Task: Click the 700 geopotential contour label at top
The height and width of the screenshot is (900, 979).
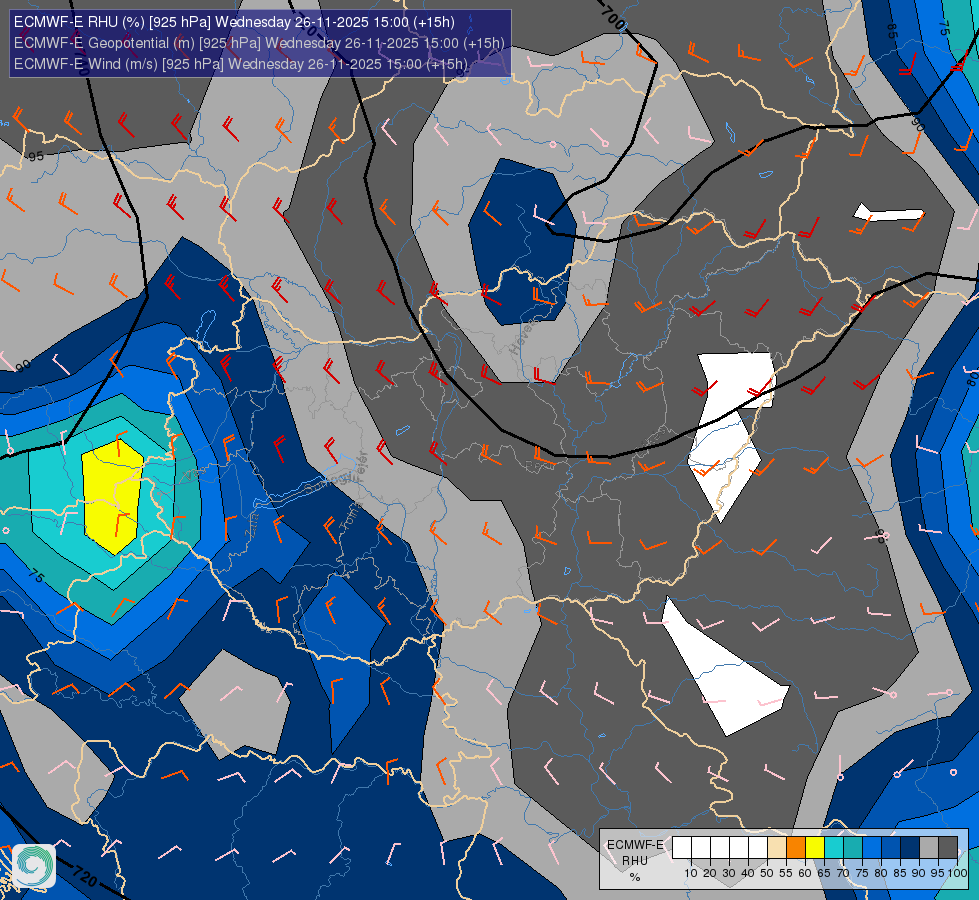Action: pos(612,17)
